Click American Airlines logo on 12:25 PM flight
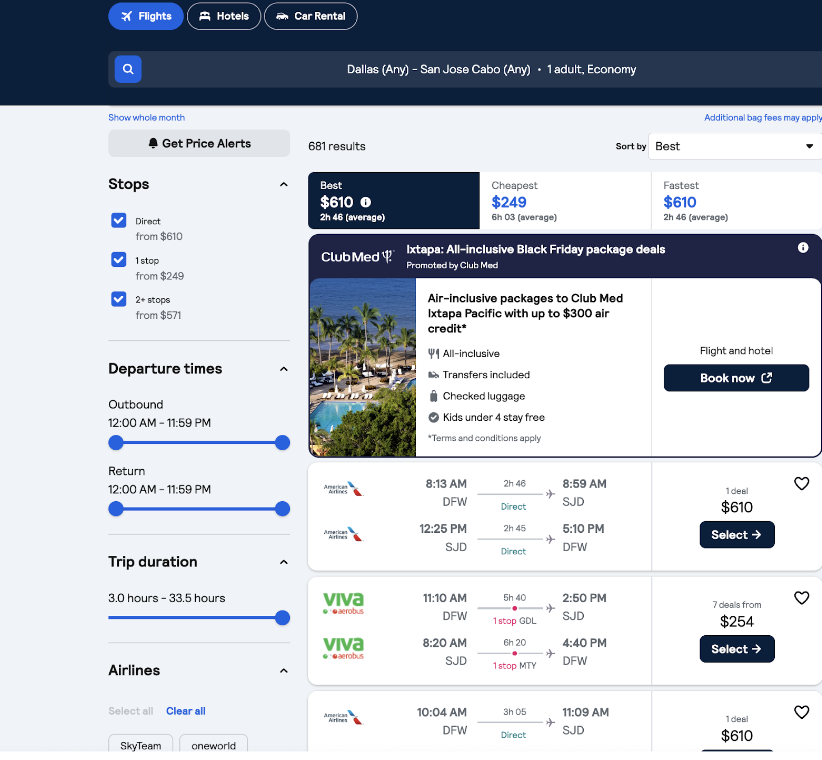Image resolution: width=822 pixels, height=760 pixels. point(343,534)
